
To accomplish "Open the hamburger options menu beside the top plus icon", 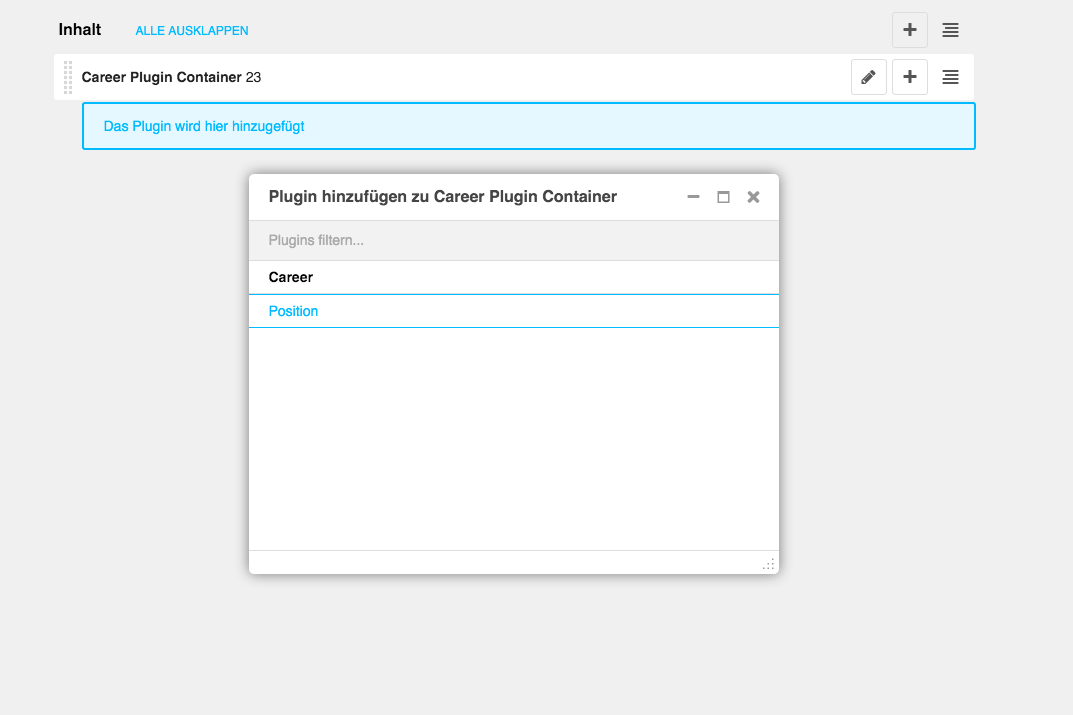I will [x=949, y=30].
